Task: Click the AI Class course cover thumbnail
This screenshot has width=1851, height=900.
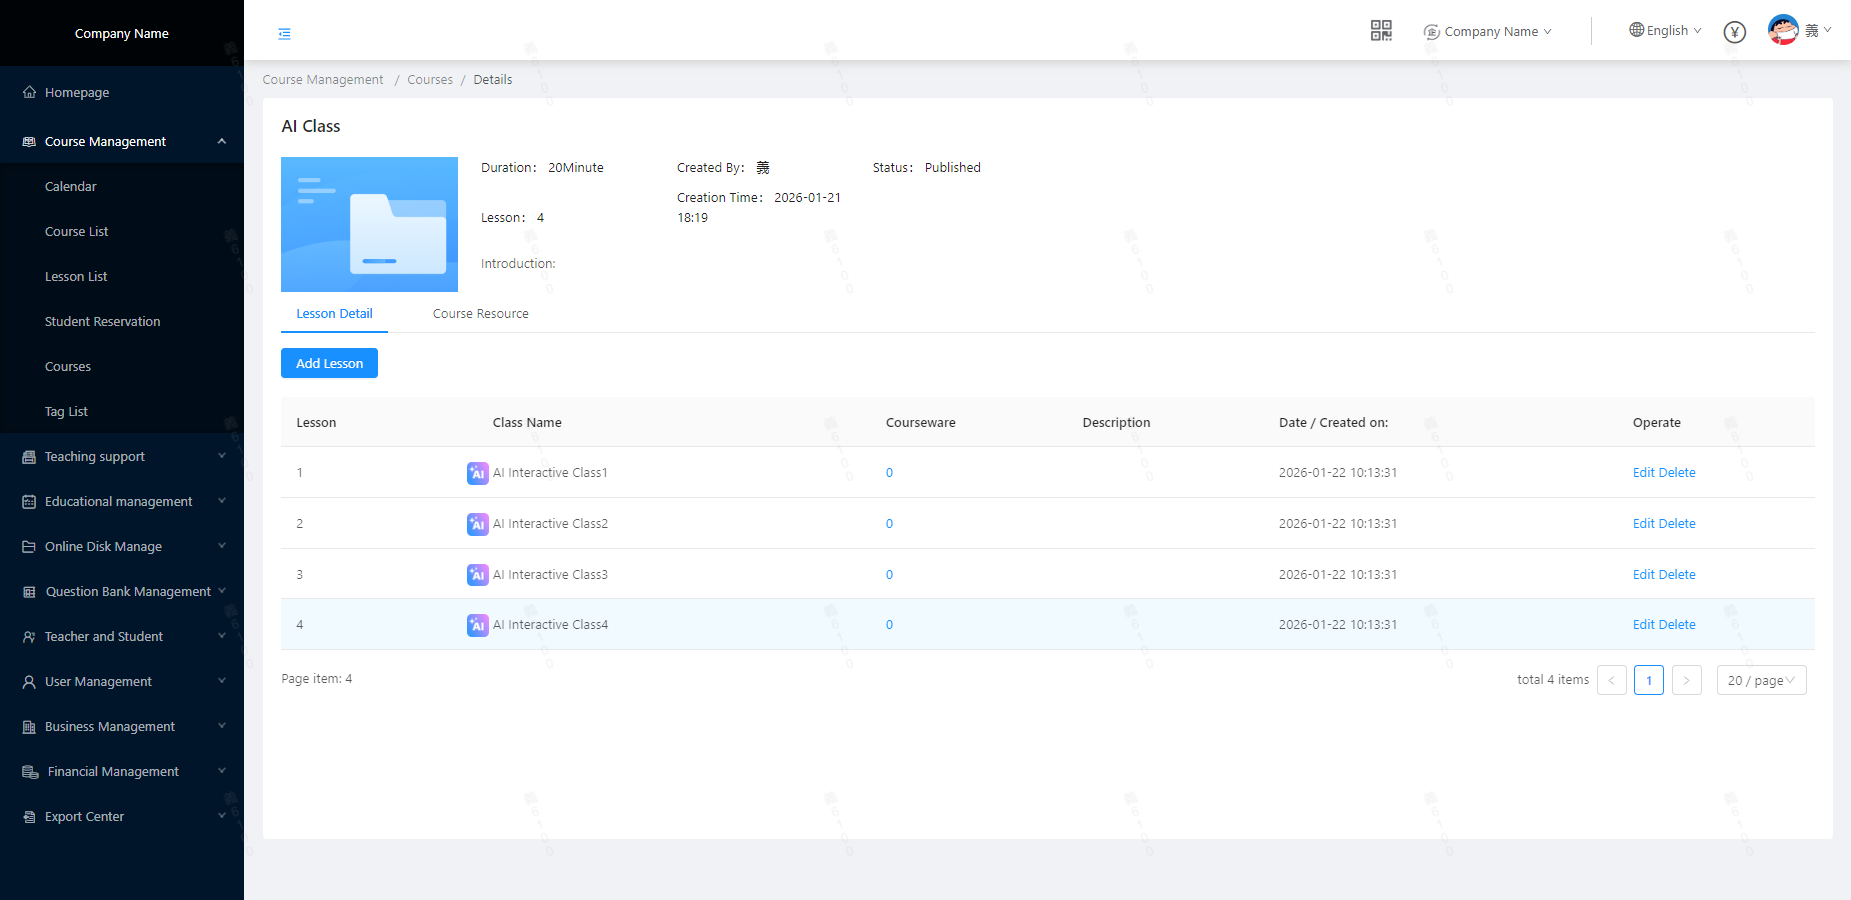Action: 369,224
